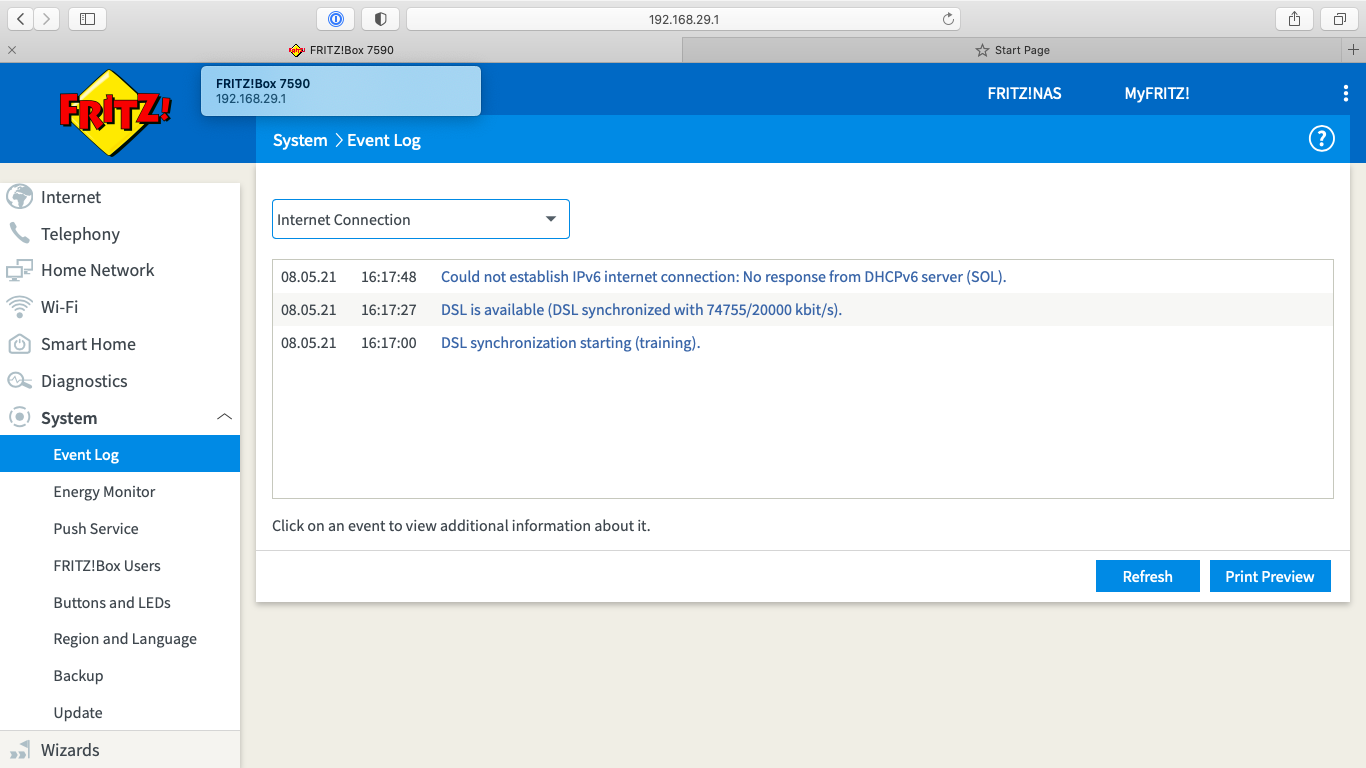This screenshot has height=768, width=1366.
Task: Expand the browser sidebar panel
Action: tap(87, 18)
